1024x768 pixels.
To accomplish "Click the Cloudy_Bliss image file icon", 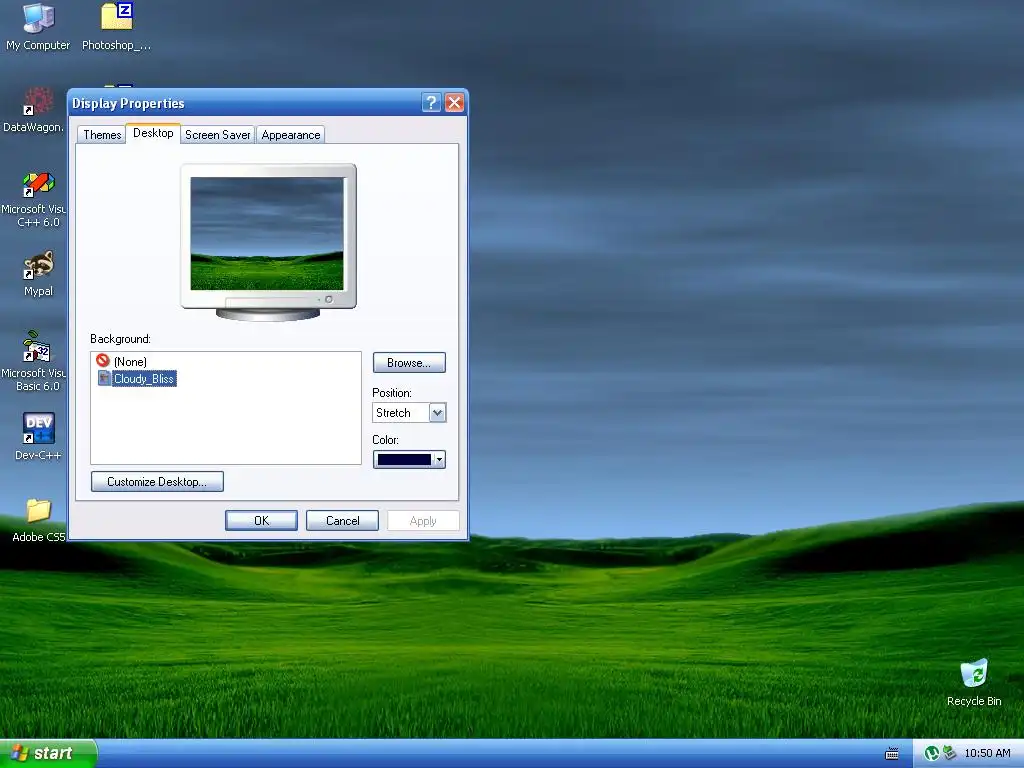I will click(104, 378).
